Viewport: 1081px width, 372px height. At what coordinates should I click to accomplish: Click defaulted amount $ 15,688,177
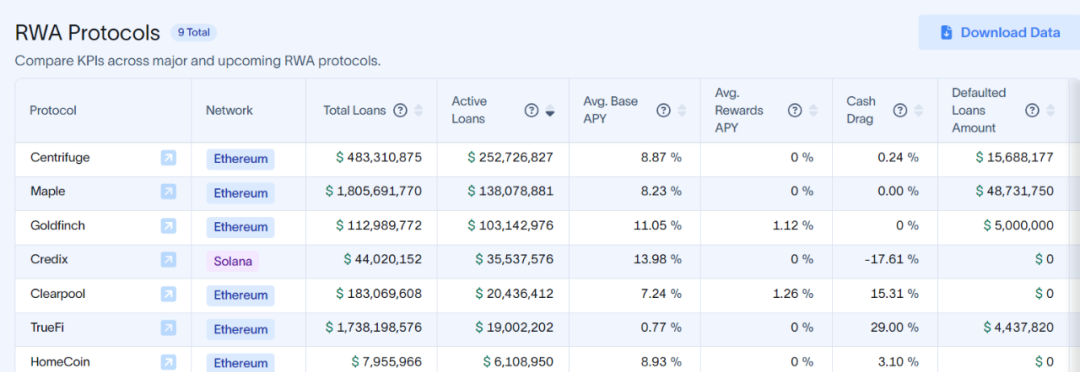coord(1015,157)
